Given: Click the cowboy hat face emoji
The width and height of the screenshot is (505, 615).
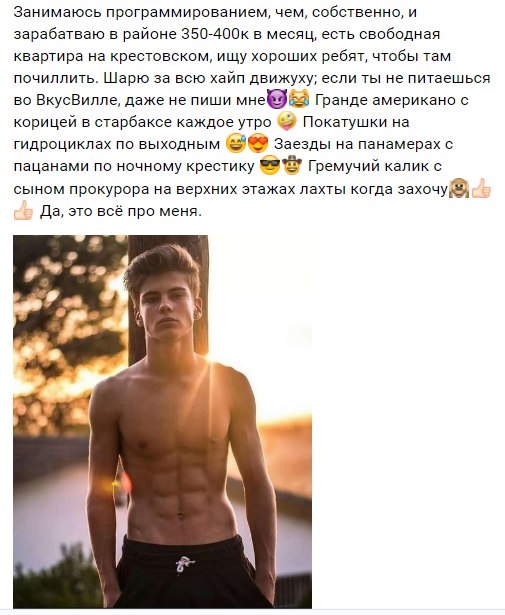Looking at the screenshot, I should pos(292,166).
